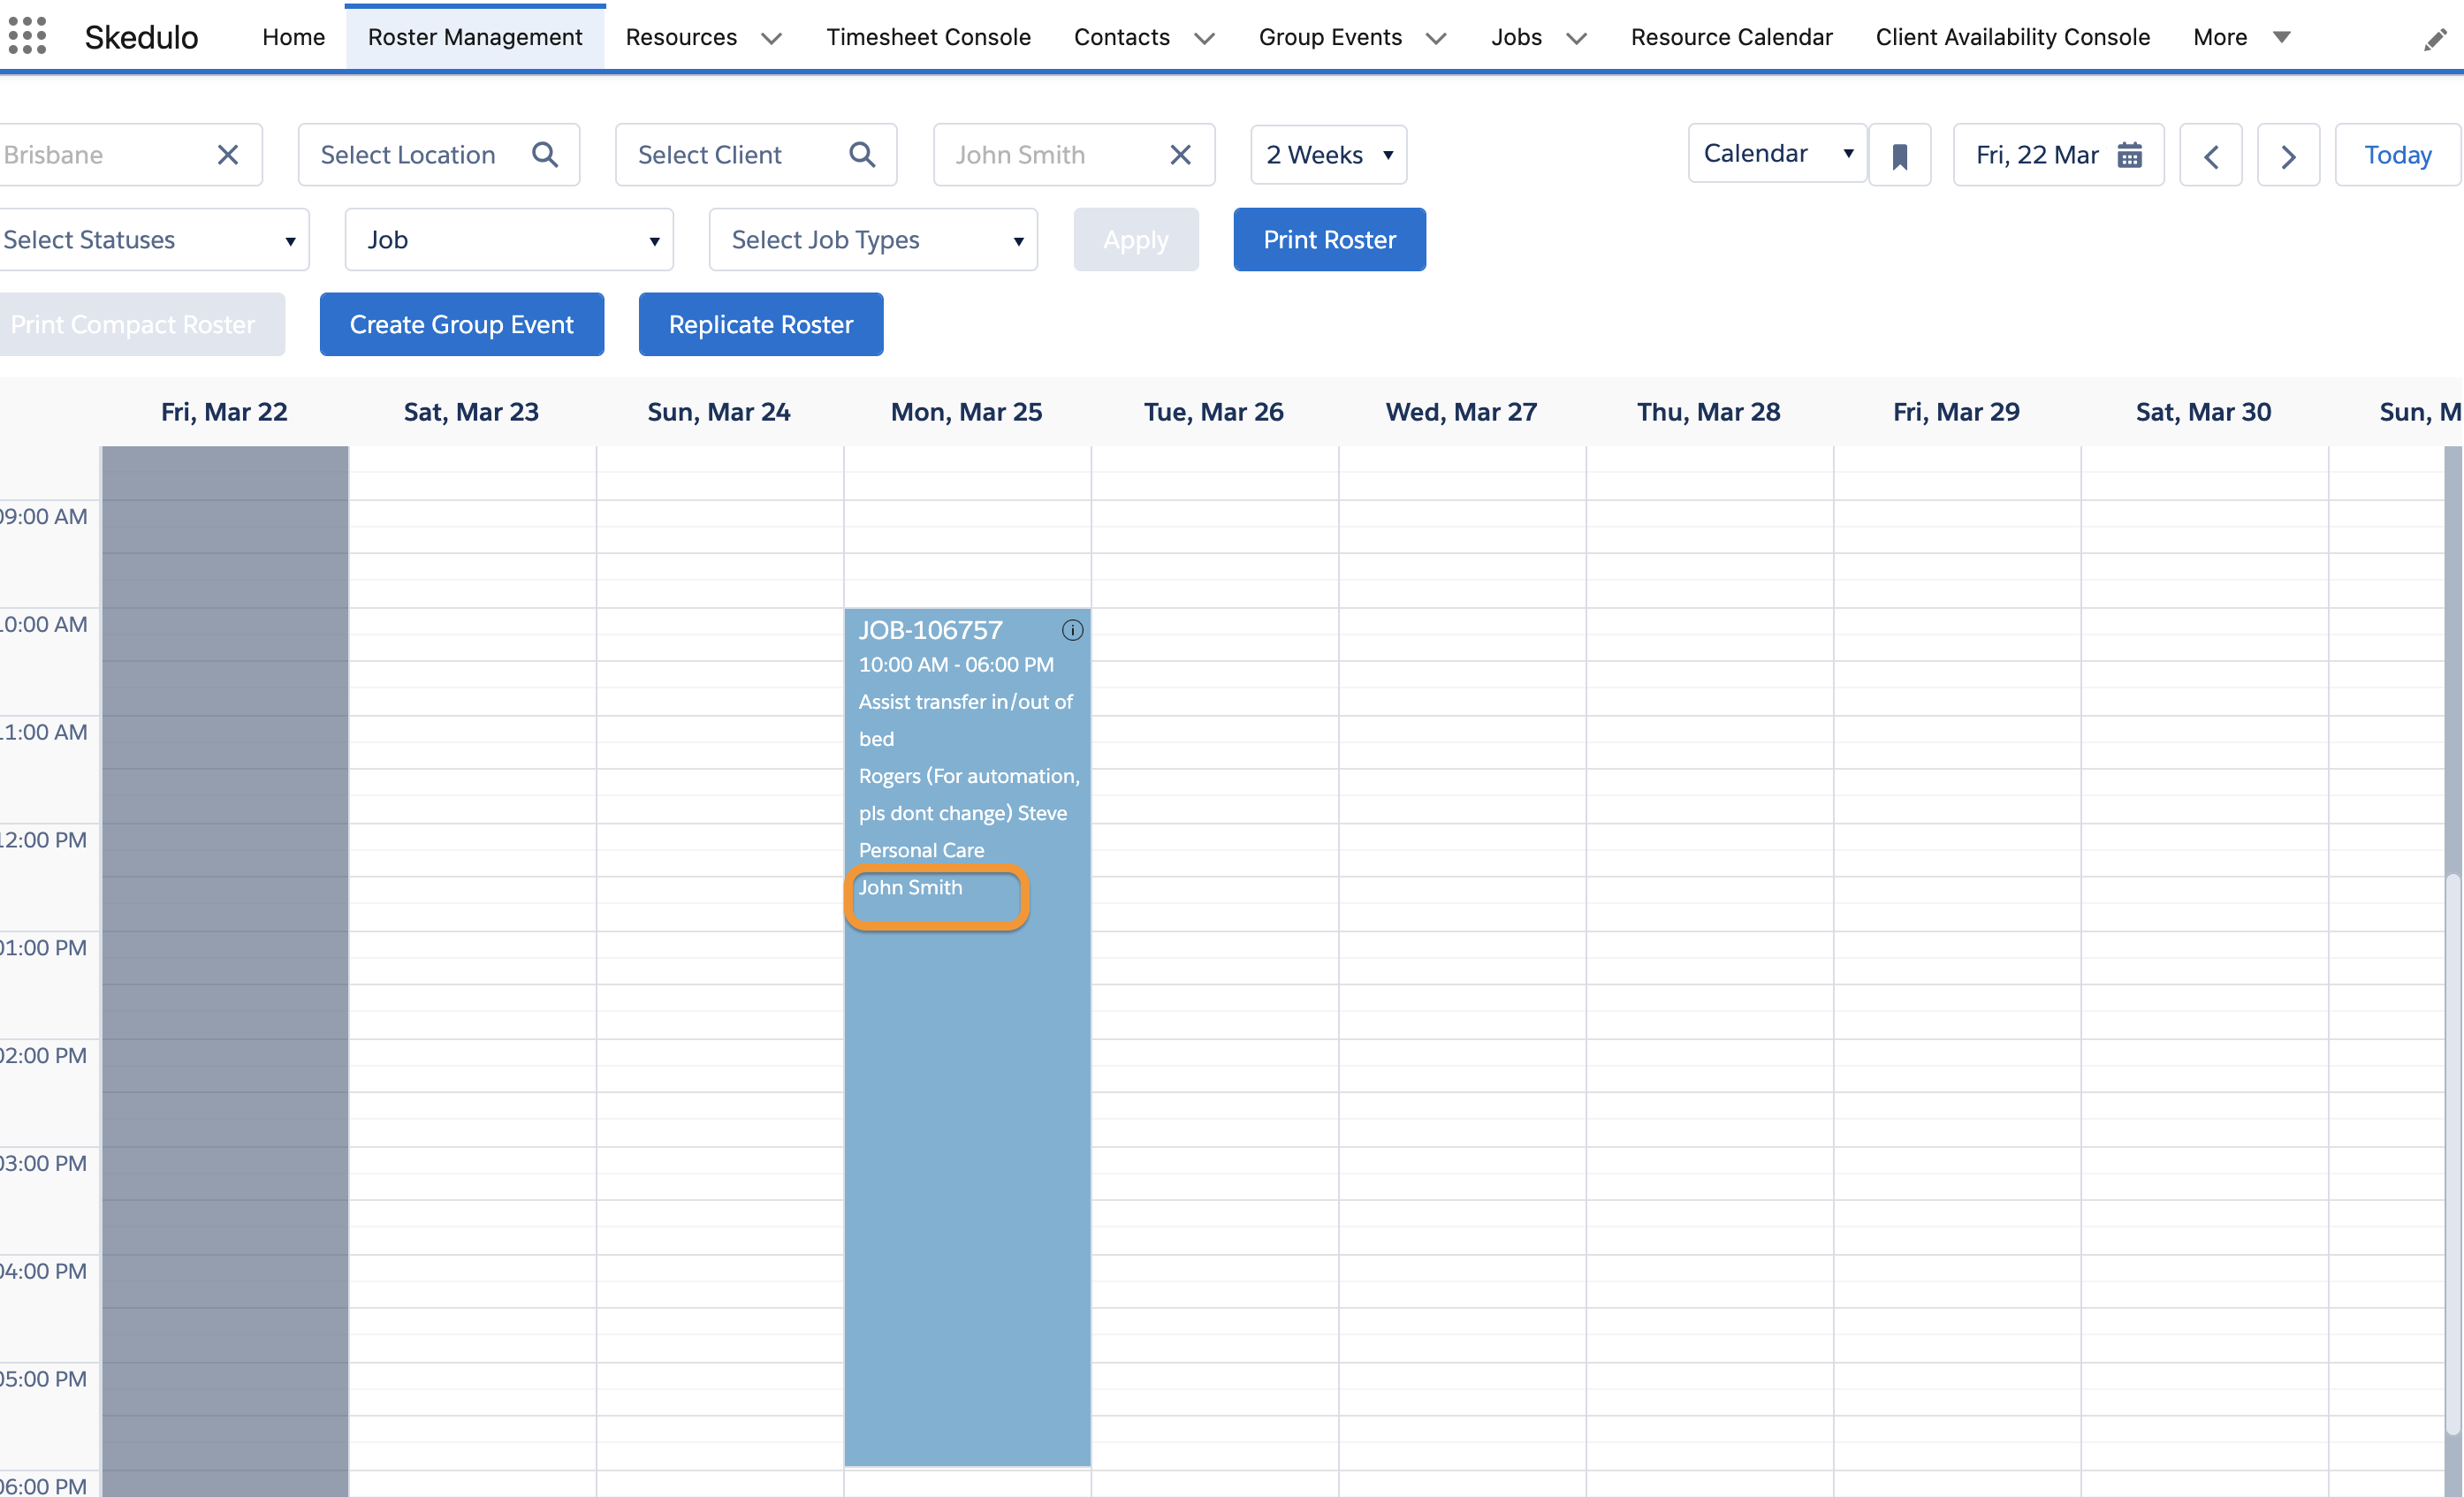
Task: Click the bookmark icon next to Calendar
Action: point(1899,155)
